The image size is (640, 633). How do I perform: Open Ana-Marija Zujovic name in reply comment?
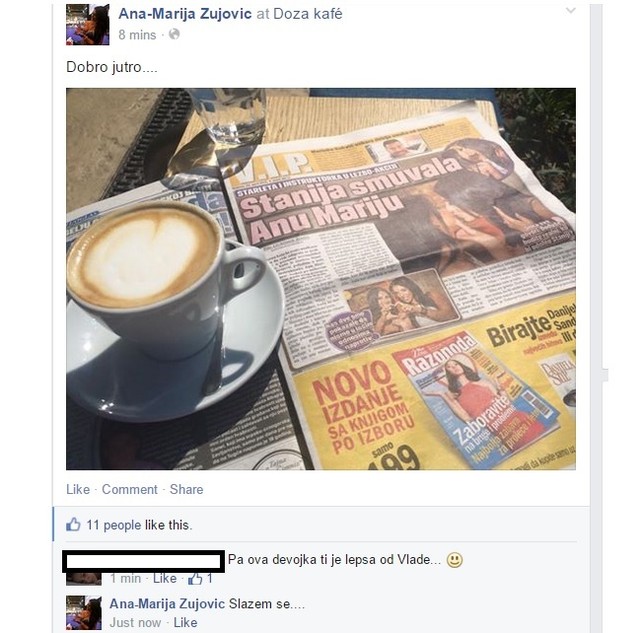tap(167, 604)
